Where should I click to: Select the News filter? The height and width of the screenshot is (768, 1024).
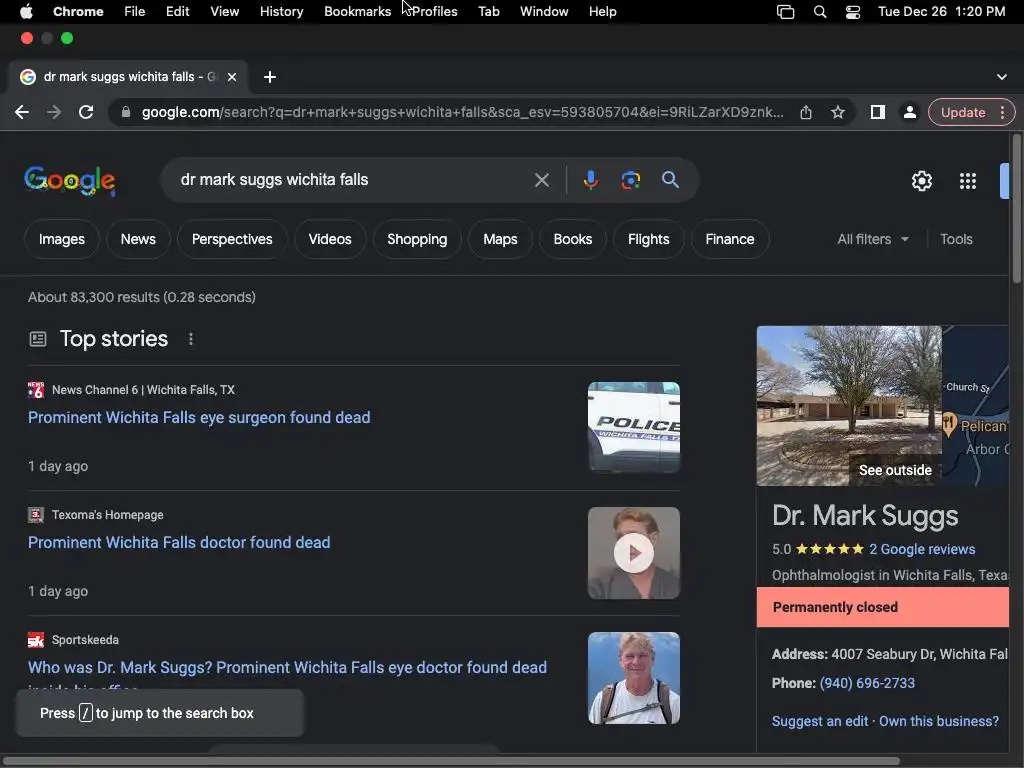tap(138, 240)
